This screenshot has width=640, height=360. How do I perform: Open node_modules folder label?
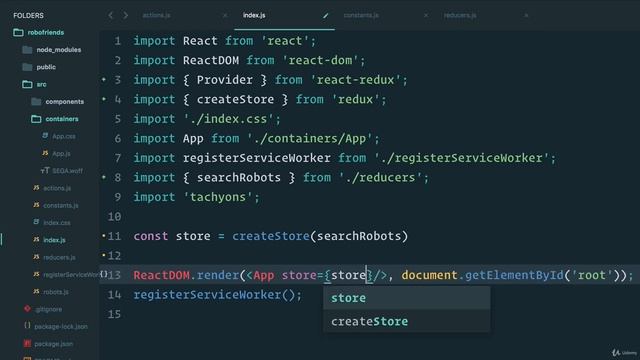pyautogui.click(x=59, y=50)
